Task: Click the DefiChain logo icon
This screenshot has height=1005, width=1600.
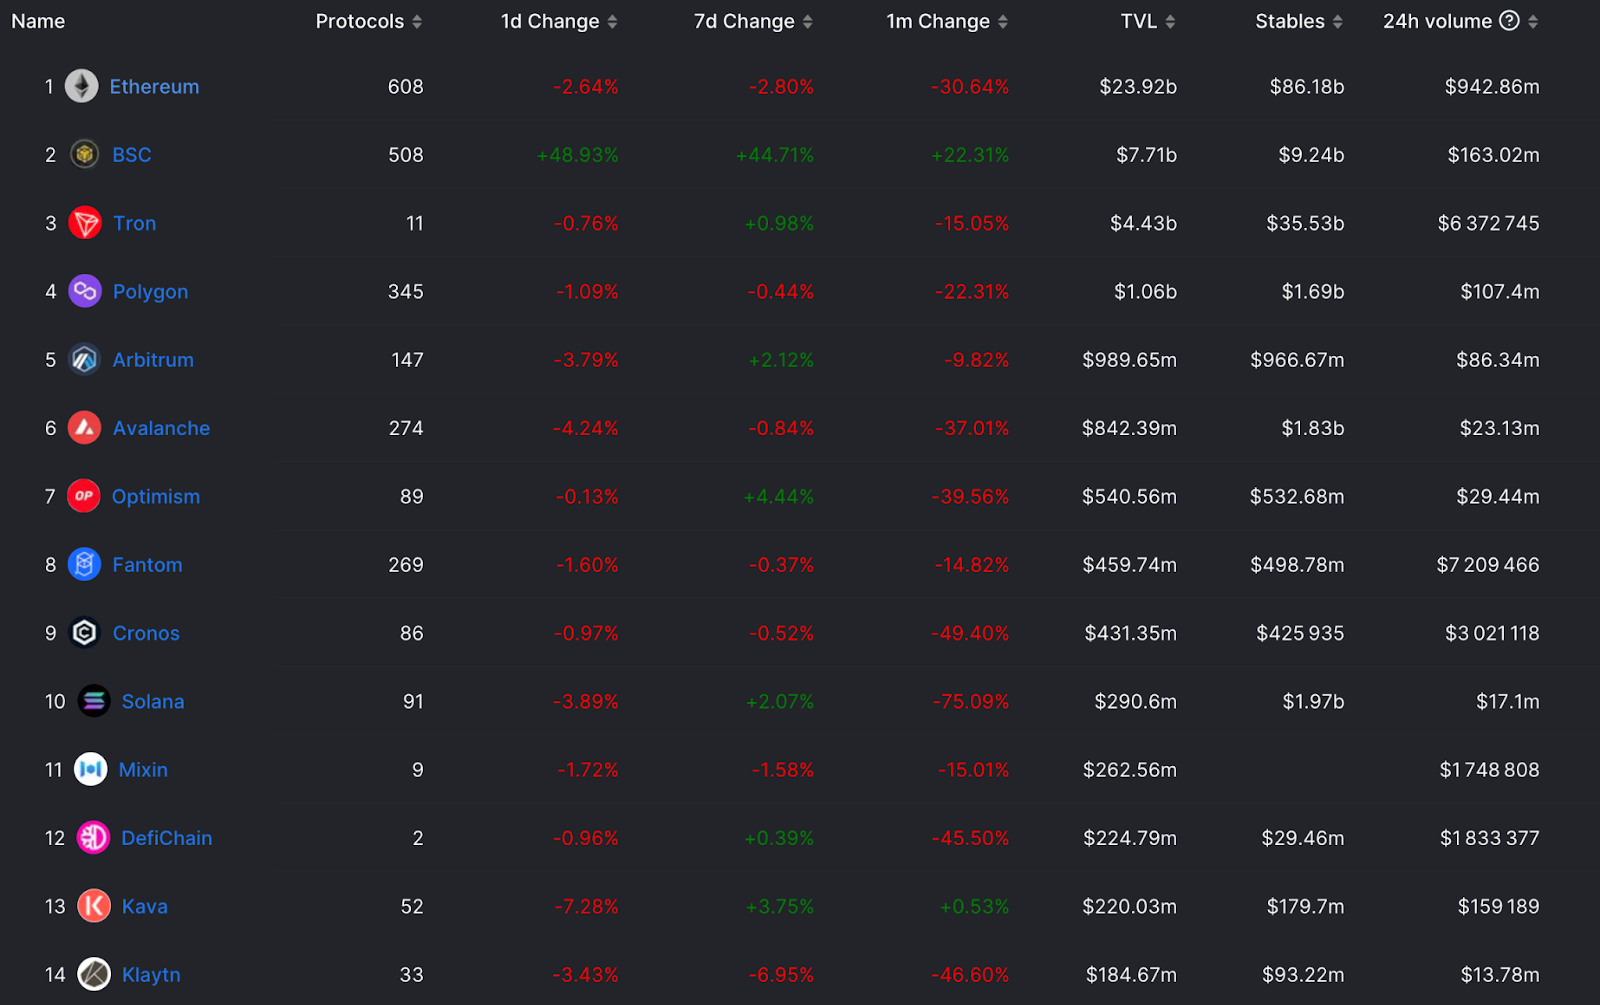Action: click(94, 838)
